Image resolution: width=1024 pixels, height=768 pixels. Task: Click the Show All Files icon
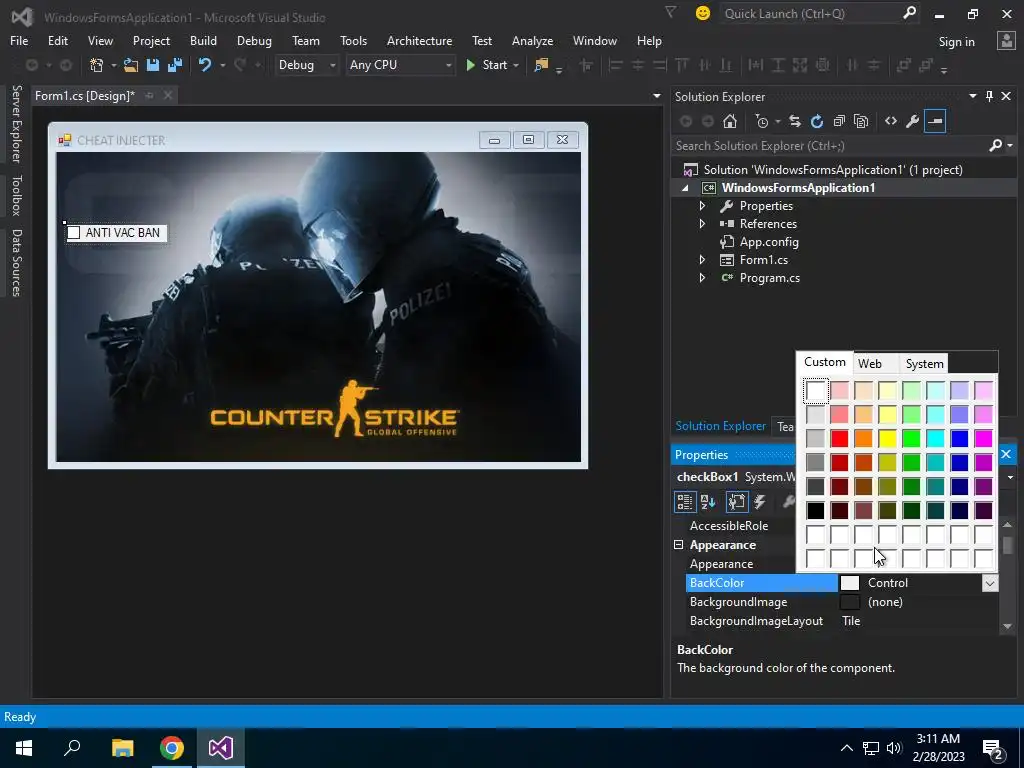pyautogui.click(x=861, y=121)
